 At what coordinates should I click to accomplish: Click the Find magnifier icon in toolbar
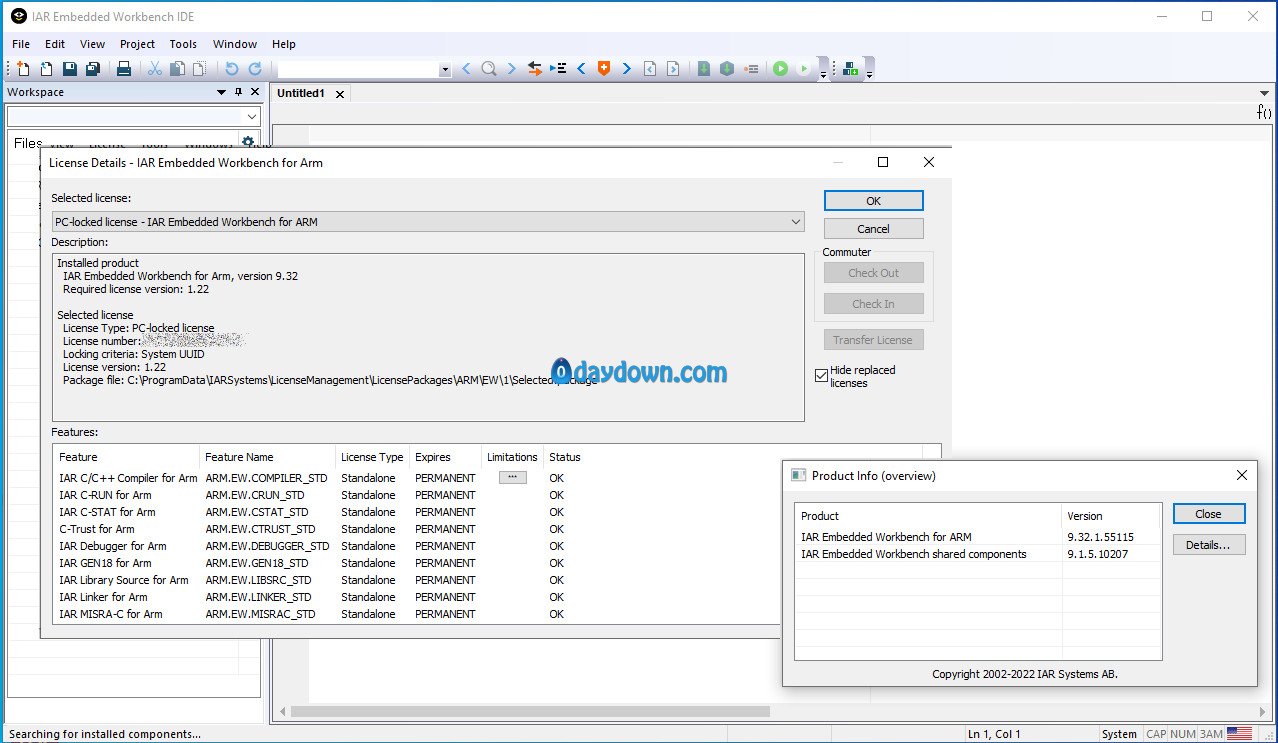point(489,69)
